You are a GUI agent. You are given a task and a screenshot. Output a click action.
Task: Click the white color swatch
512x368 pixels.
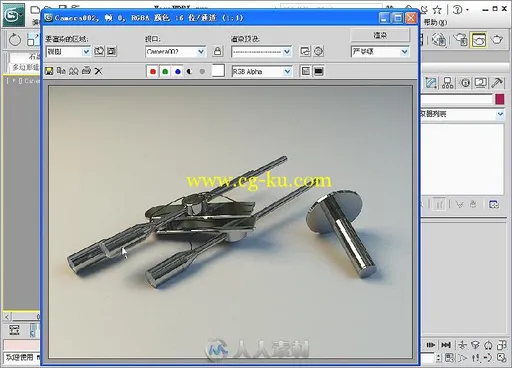[218, 71]
